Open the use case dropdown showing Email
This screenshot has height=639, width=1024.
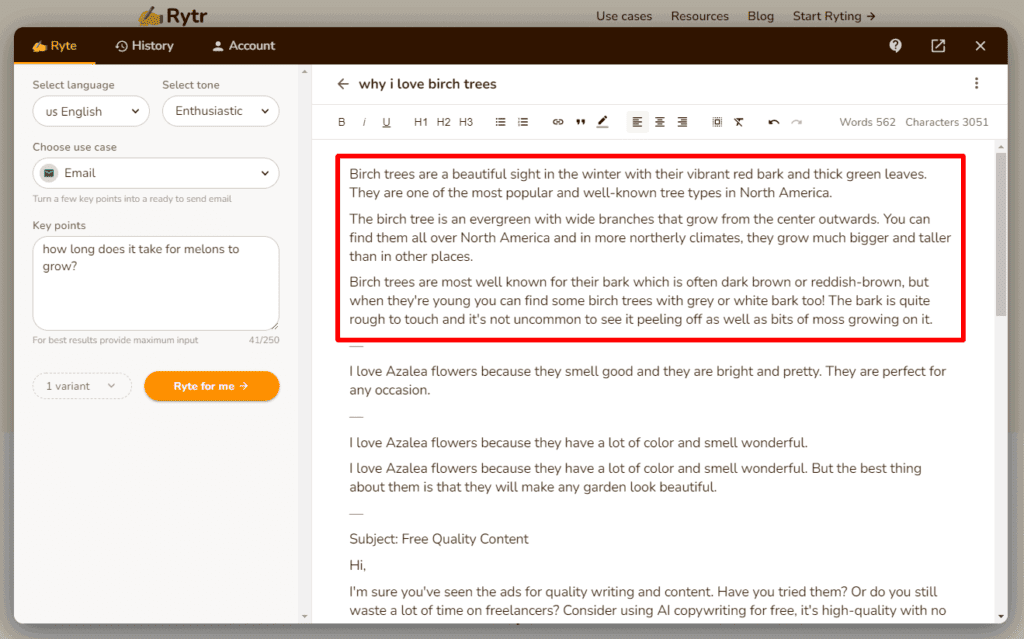(x=156, y=173)
